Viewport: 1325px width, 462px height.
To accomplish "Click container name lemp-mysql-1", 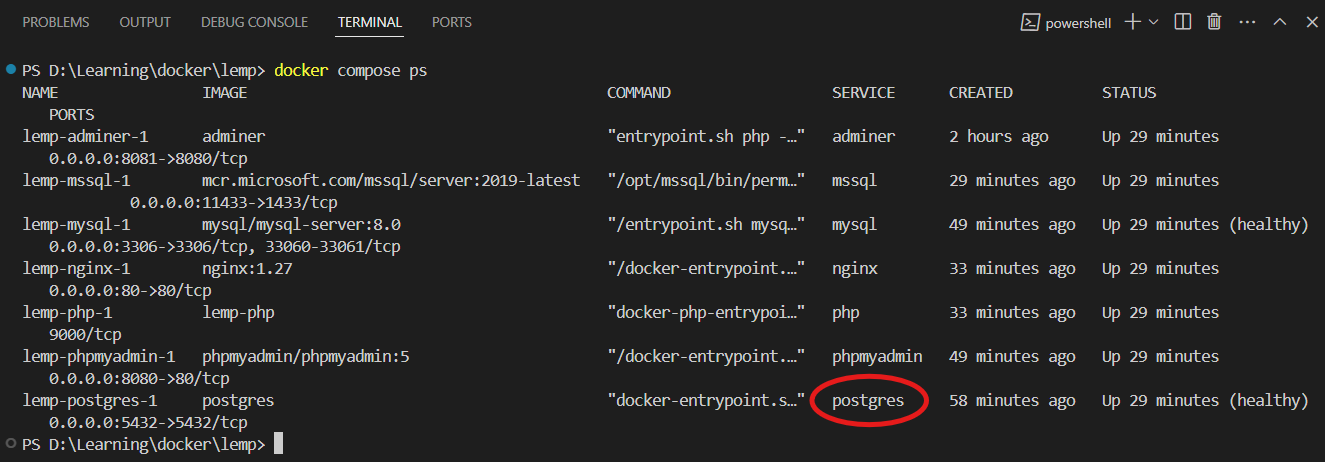I will click(x=76, y=224).
